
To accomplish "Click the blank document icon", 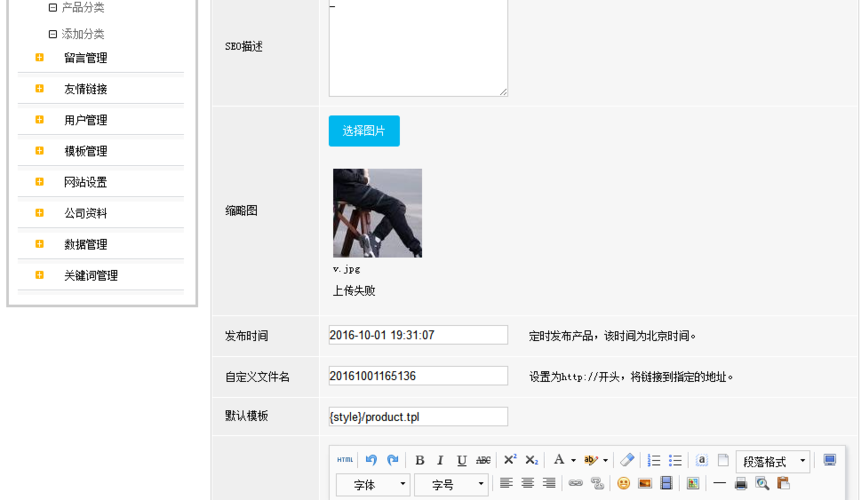I will pyautogui.click(x=723, y=460).
